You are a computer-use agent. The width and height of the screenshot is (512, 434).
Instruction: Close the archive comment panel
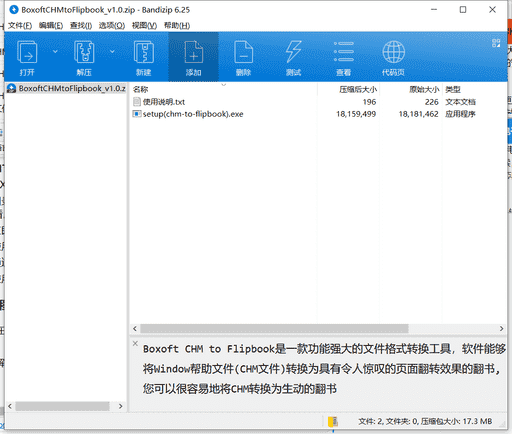pyautogui.click(x=135, y=343)
